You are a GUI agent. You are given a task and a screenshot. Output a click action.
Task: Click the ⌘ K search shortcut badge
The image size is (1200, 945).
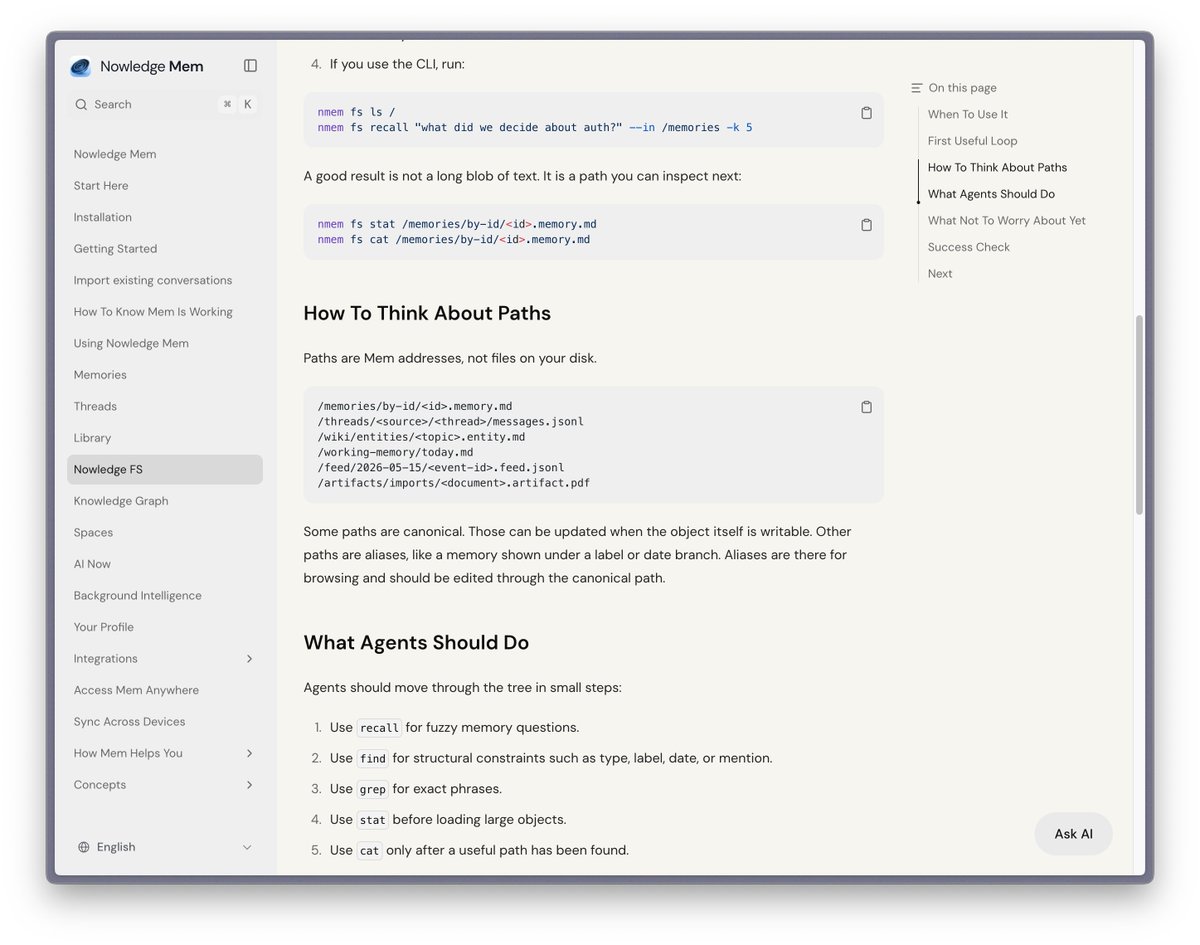[x=237, y=104]
